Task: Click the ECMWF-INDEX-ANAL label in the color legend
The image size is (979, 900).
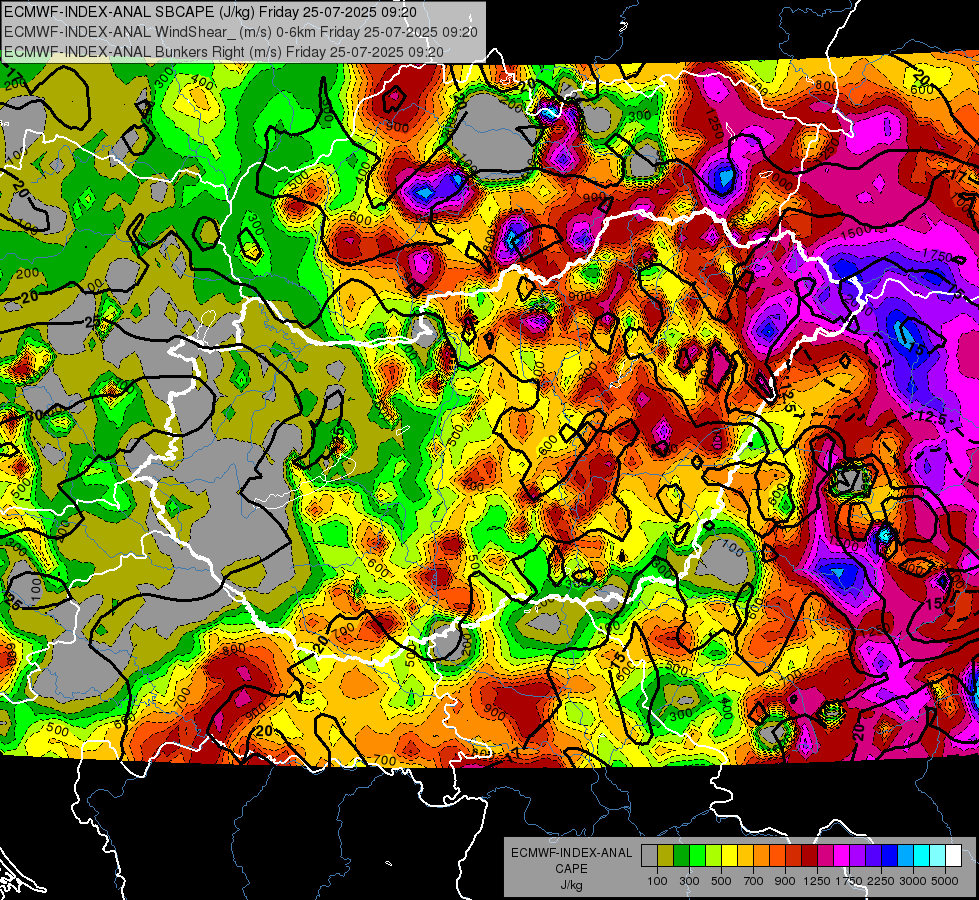Action: point(572,853)
